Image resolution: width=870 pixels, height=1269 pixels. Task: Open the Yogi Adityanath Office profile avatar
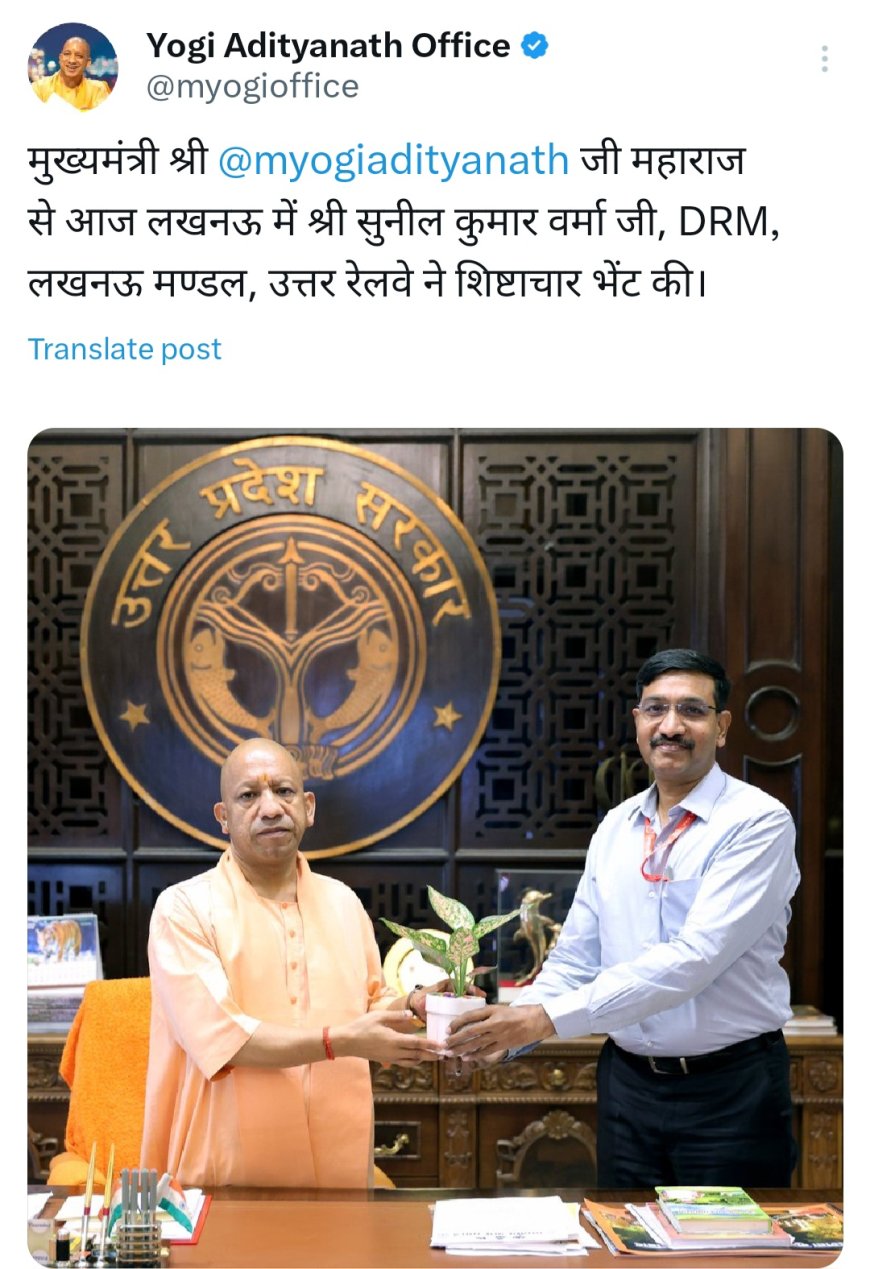pos(73,66)
